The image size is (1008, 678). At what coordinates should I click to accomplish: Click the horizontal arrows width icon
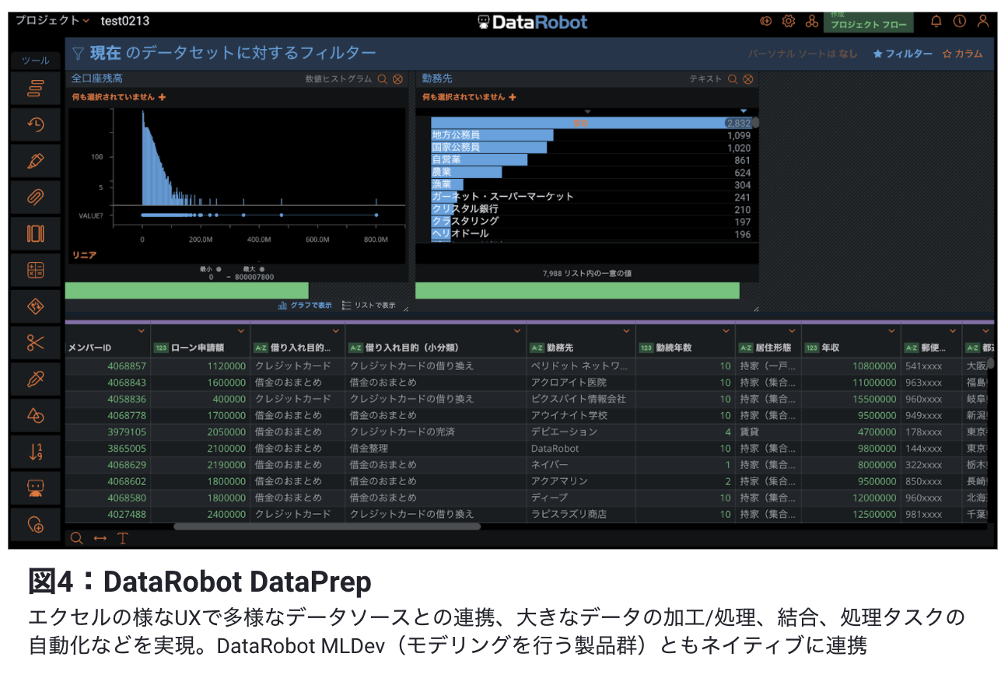[x=100, y=539]
